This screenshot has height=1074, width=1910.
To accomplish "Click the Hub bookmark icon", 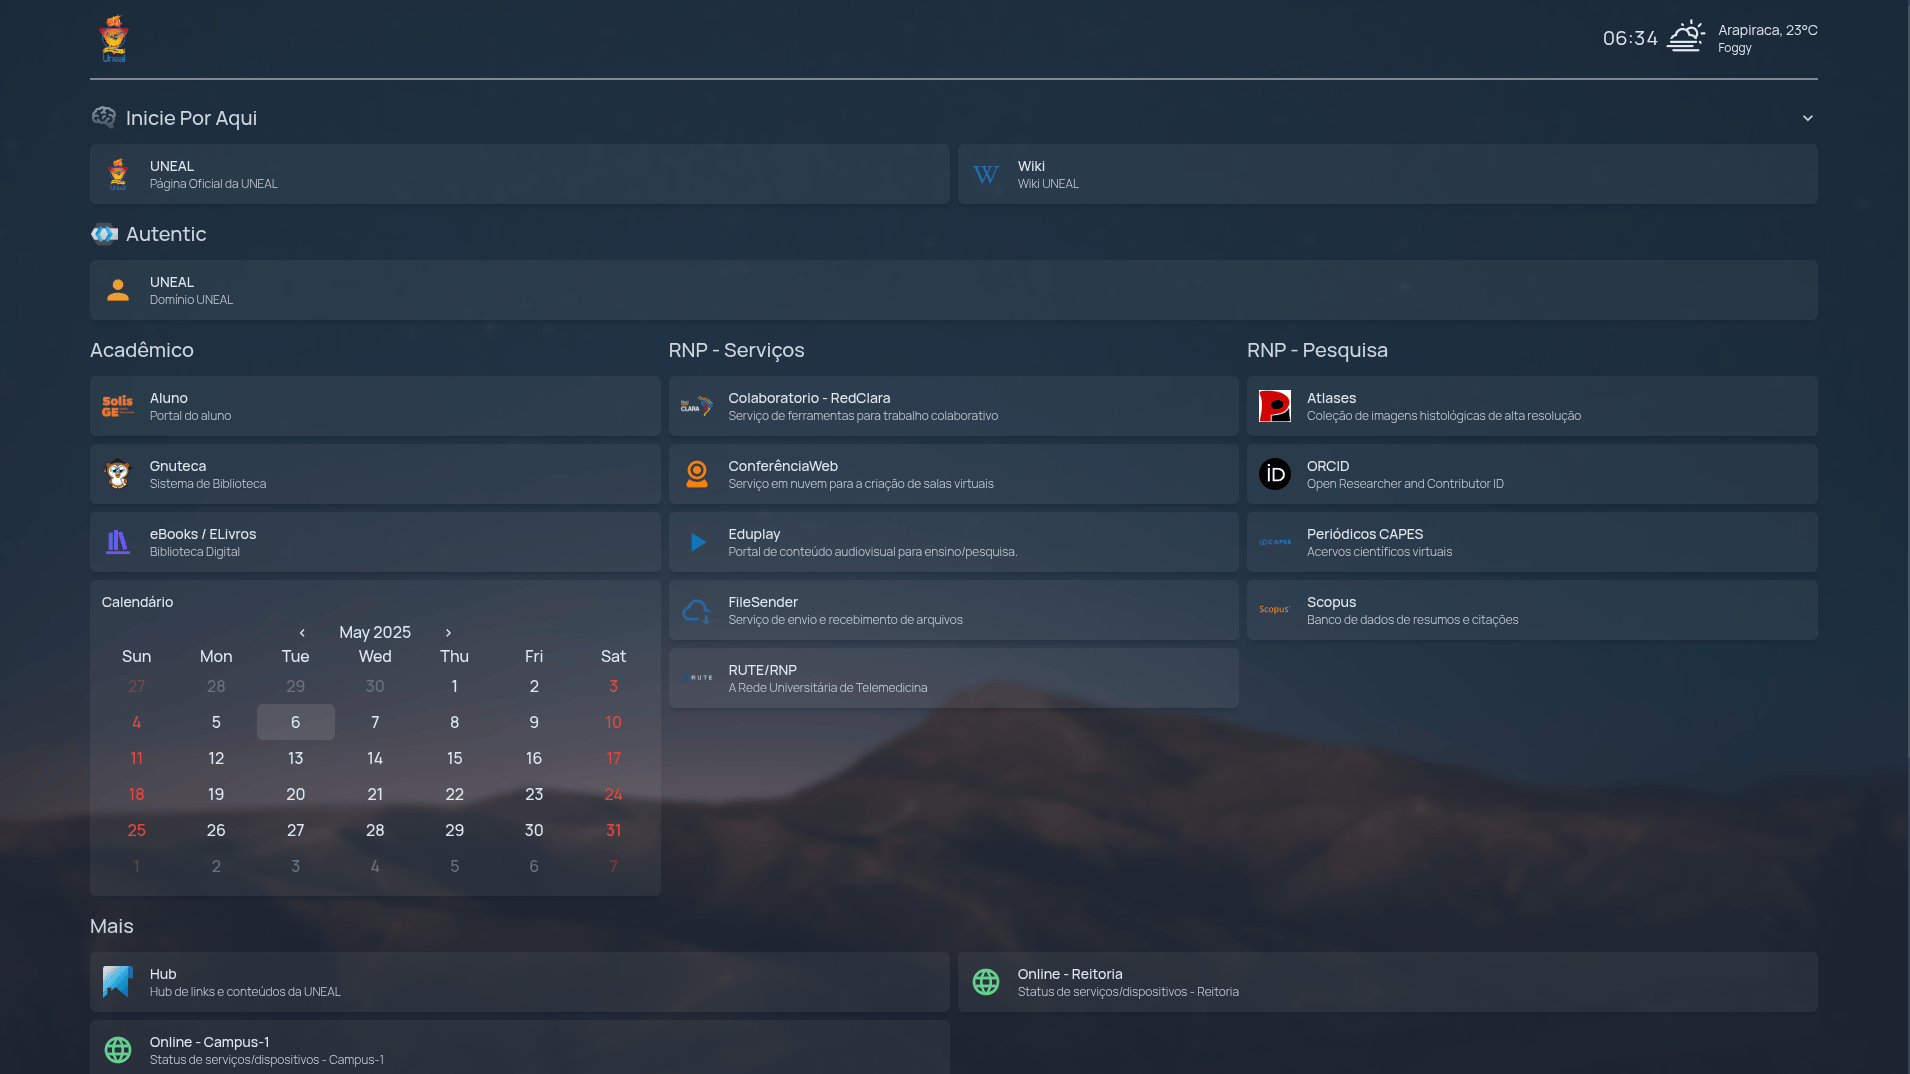I will click(118, 982).
